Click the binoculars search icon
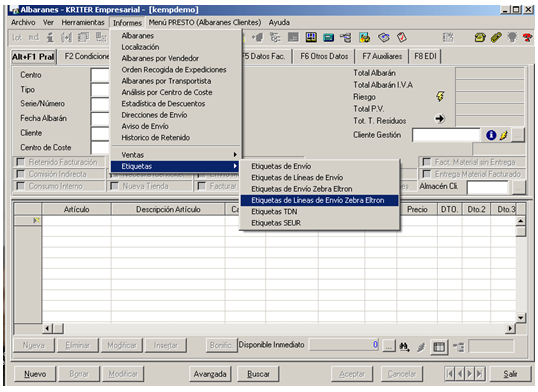Viewport: 538px width, 392px height. [x=404, y=347]
